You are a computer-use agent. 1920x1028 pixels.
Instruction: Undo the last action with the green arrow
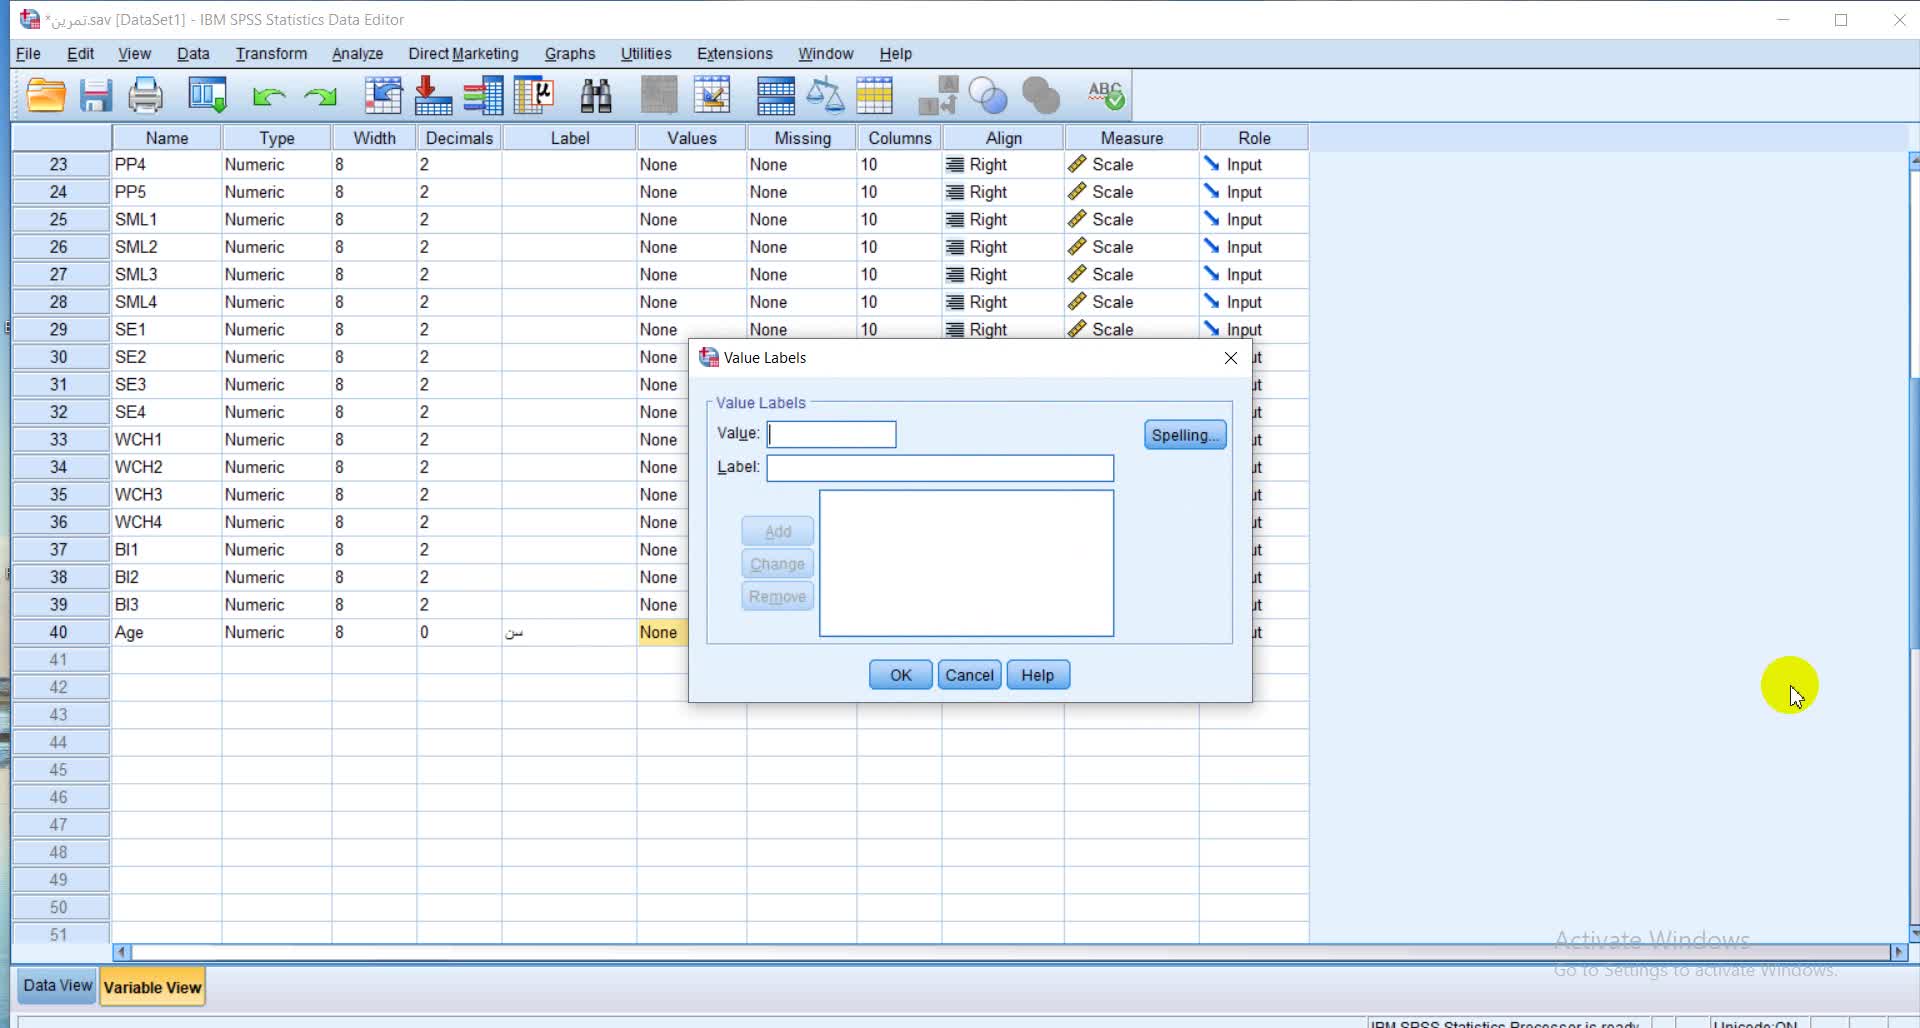[x=268, y=97]
